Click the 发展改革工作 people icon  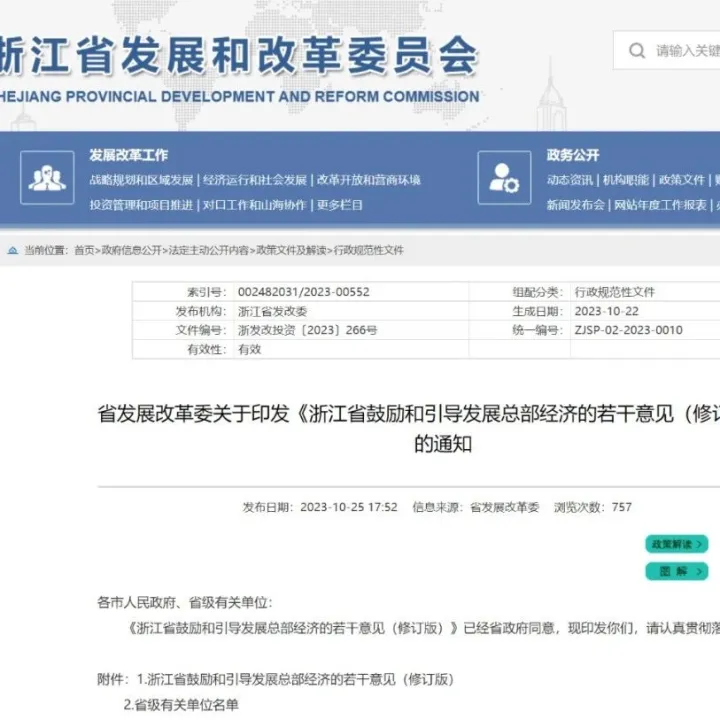tap(47, 177)
